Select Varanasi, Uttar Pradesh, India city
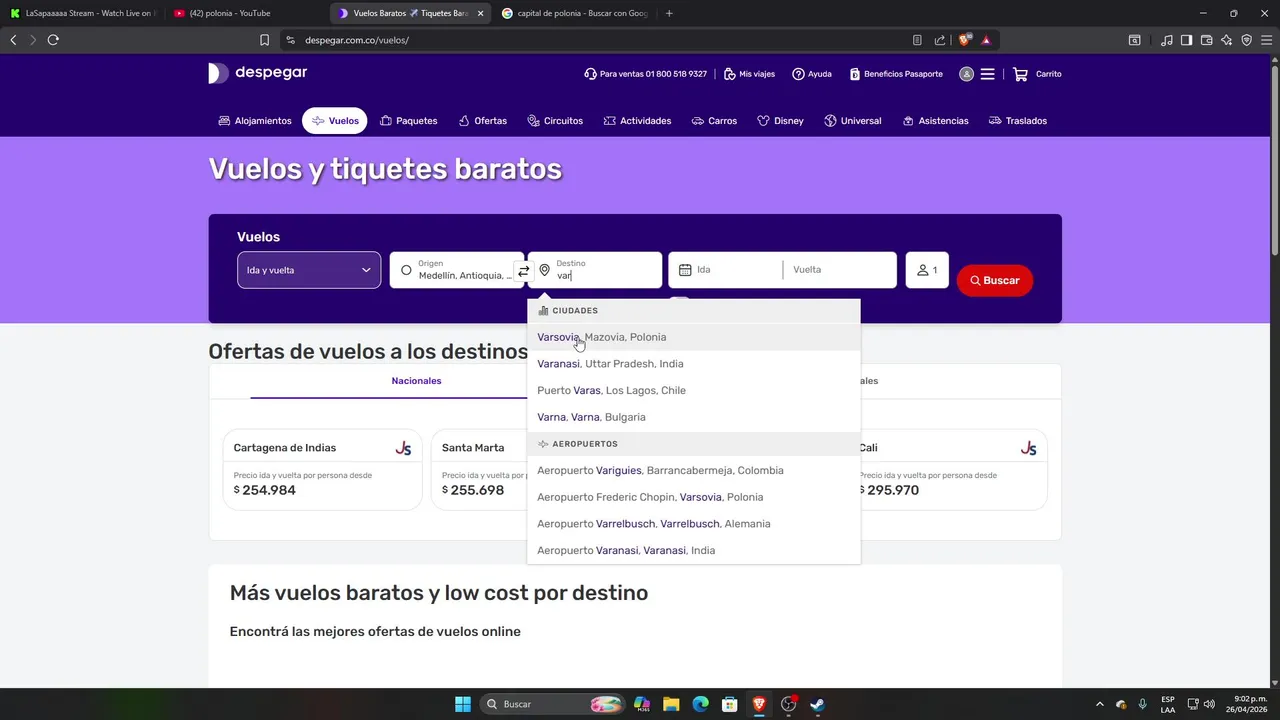Image resolution: width=1280 pixels, height=720 pixels. [x=693, y=364]
